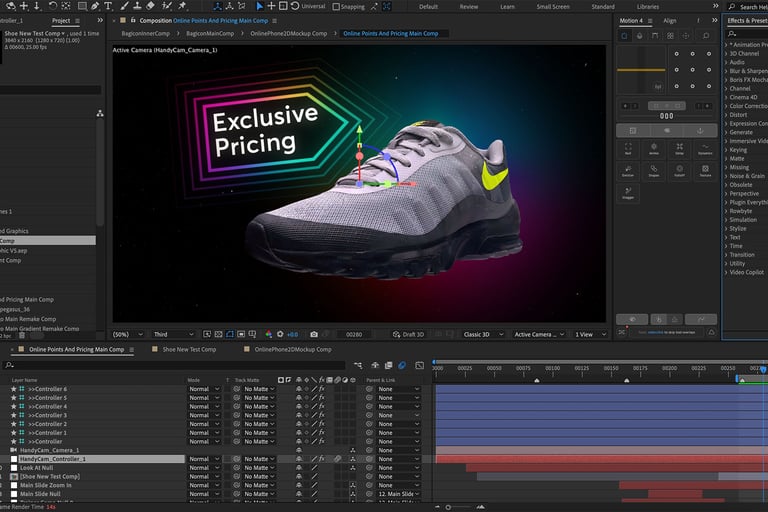Open the Text effects category
The width and height of the screenshot is (768, 512).
(x=735, y=237)
